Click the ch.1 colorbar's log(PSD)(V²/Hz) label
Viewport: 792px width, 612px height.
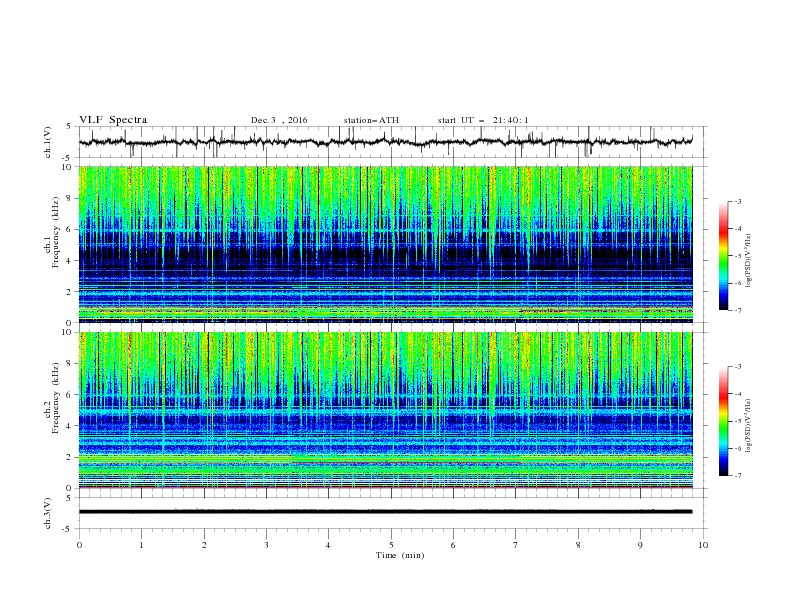[x=749, y=261]
